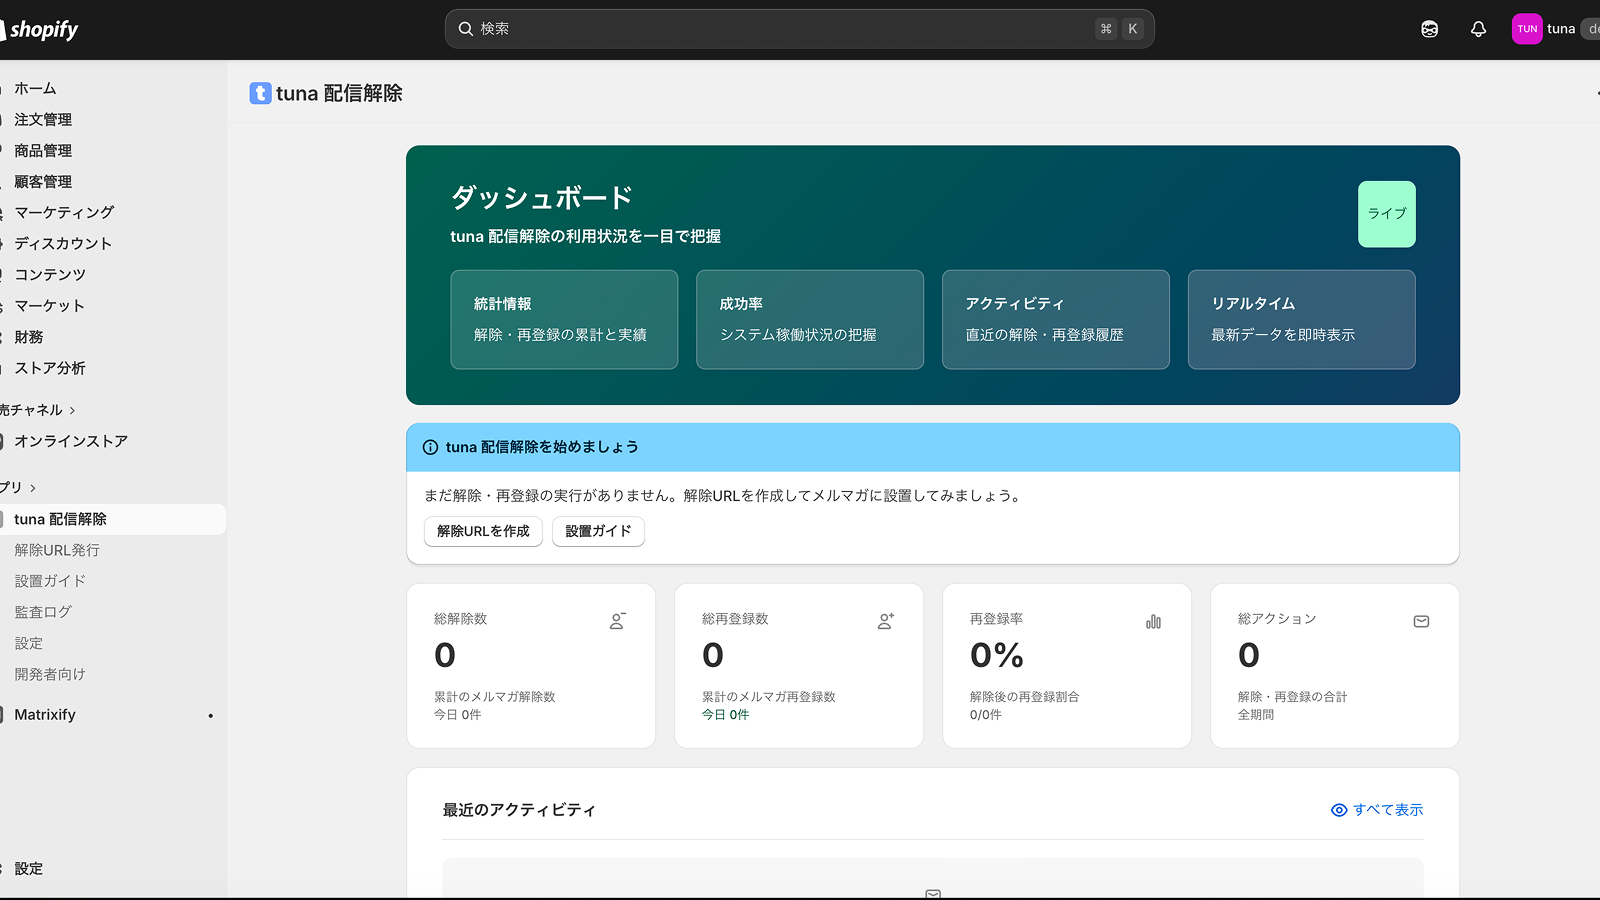Viewport: 1600px width, 900px height.
Task: Click the 今日 0件 text under 総再登録数
Action: click(725, 715)
